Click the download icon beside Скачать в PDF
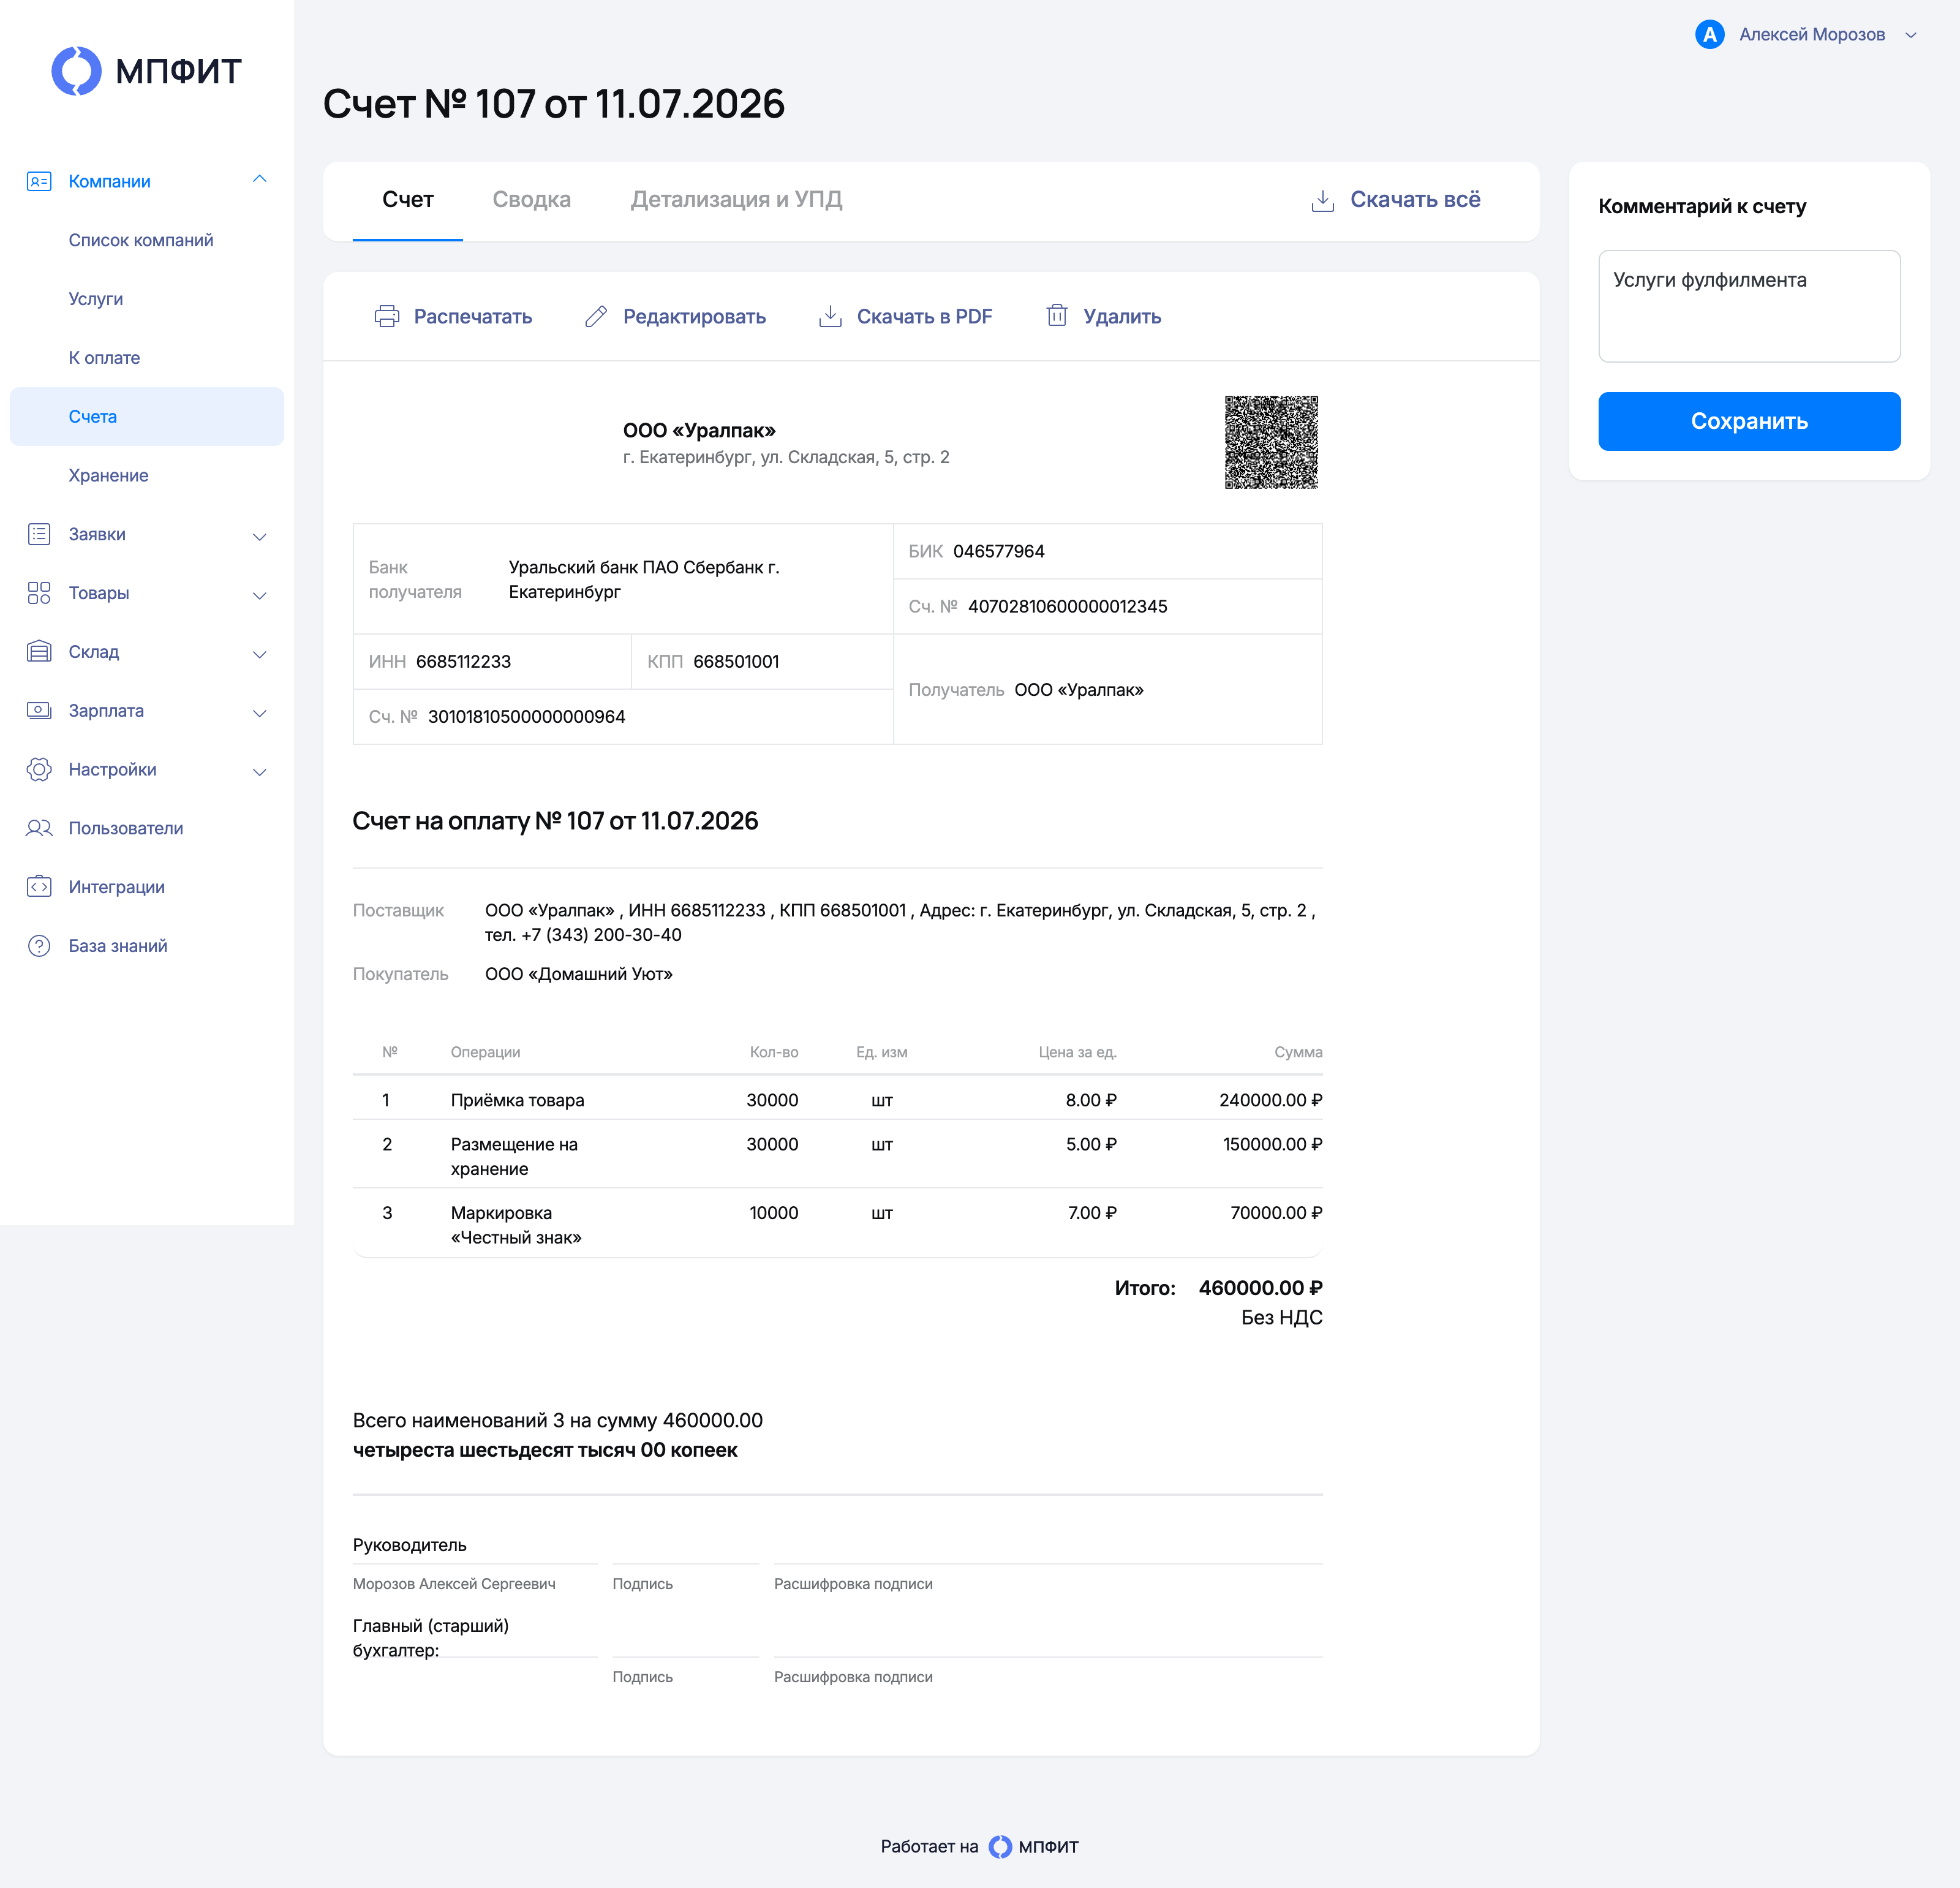1960x1888 pixels. [x=830, y=317]
